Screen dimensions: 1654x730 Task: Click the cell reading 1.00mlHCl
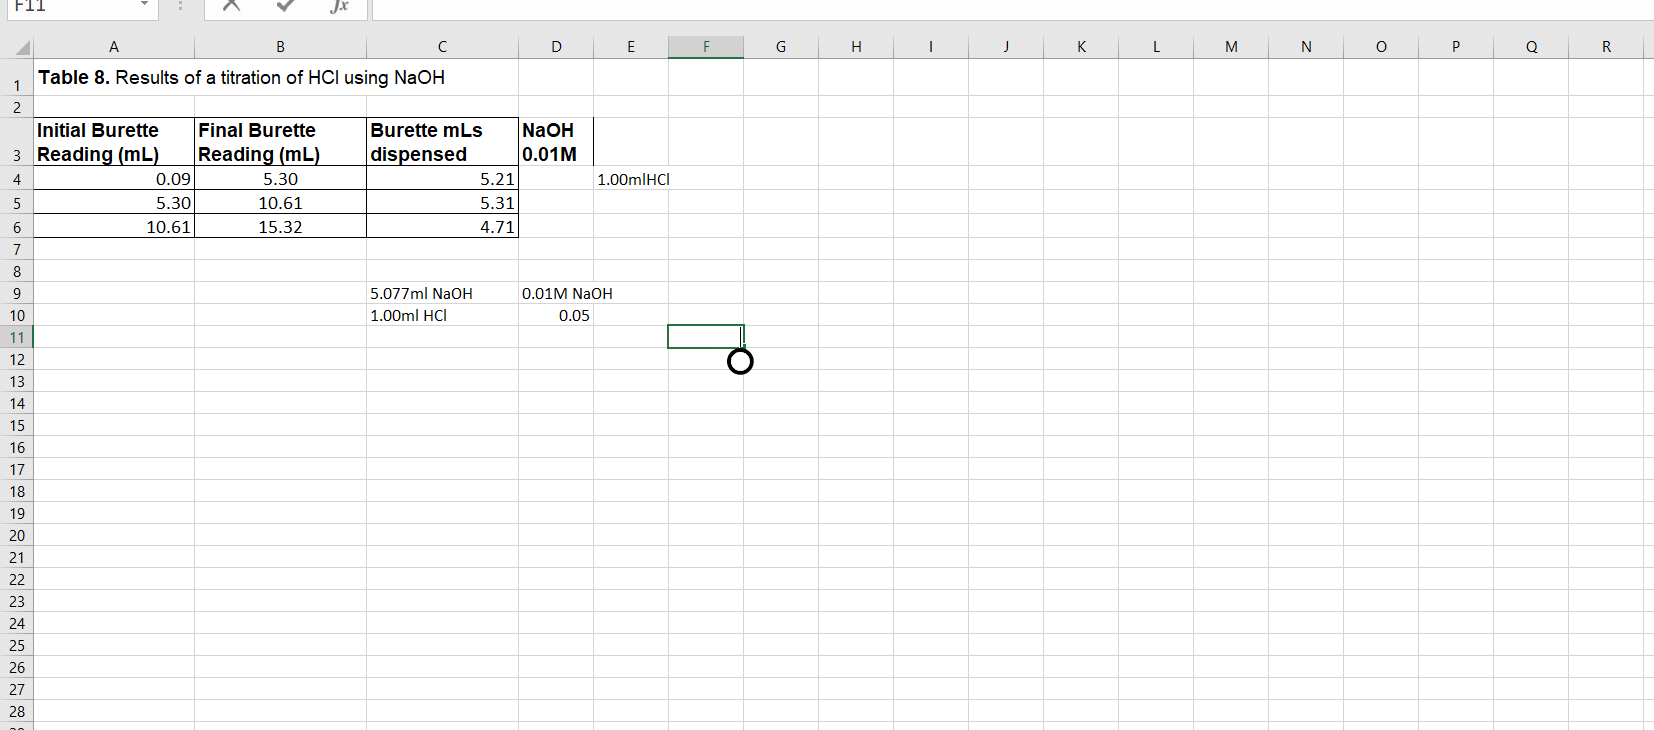tap(632, 179)
